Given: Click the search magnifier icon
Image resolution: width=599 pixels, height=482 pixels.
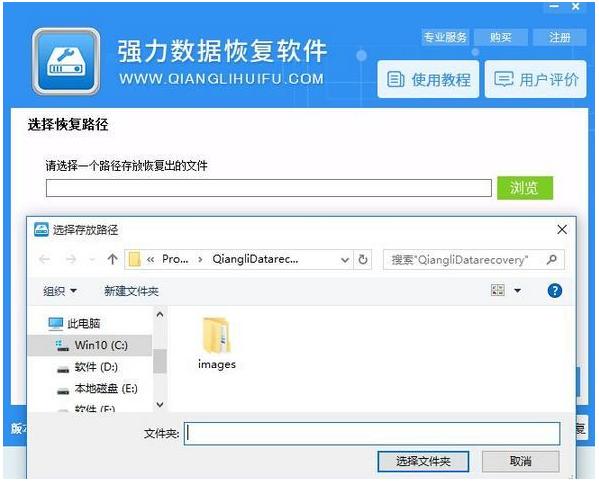Looking at the screenshot, I should (552, 260).
